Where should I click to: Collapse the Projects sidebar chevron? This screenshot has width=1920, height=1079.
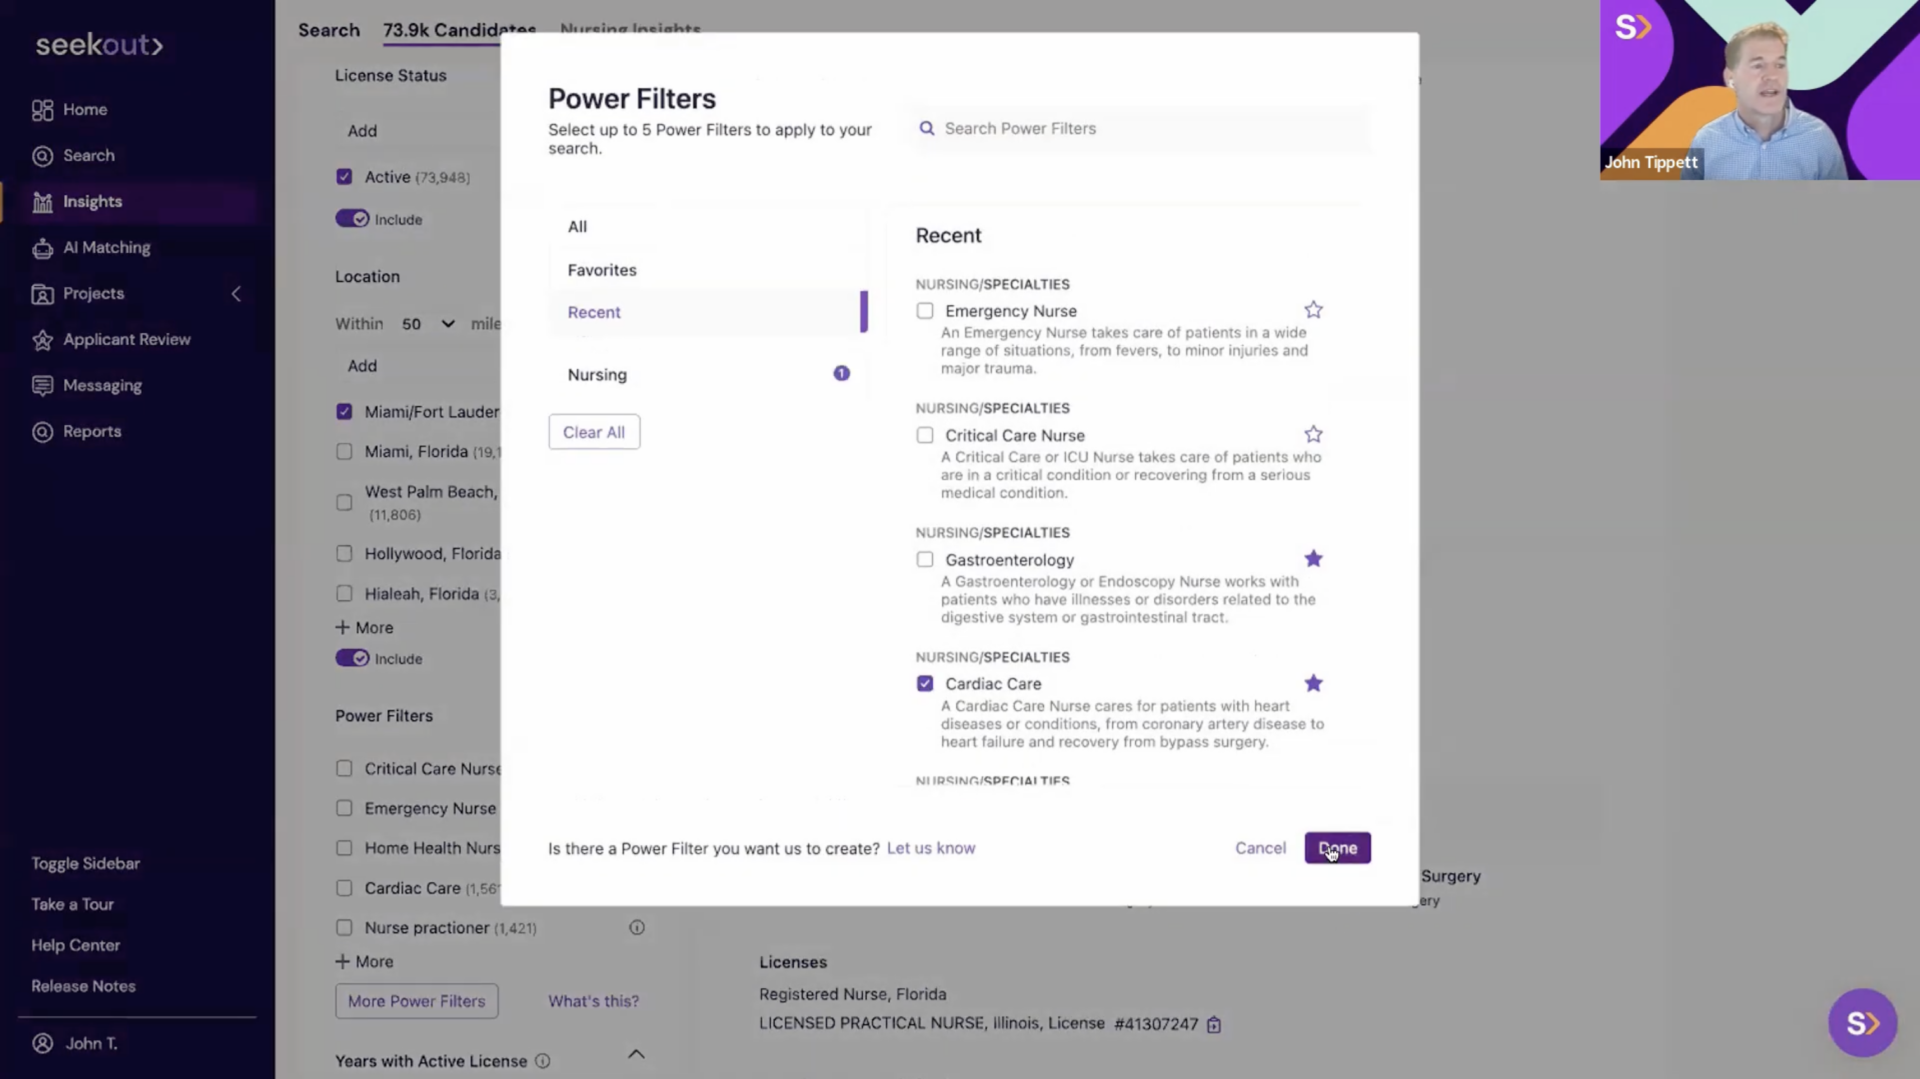coord(237,294)
